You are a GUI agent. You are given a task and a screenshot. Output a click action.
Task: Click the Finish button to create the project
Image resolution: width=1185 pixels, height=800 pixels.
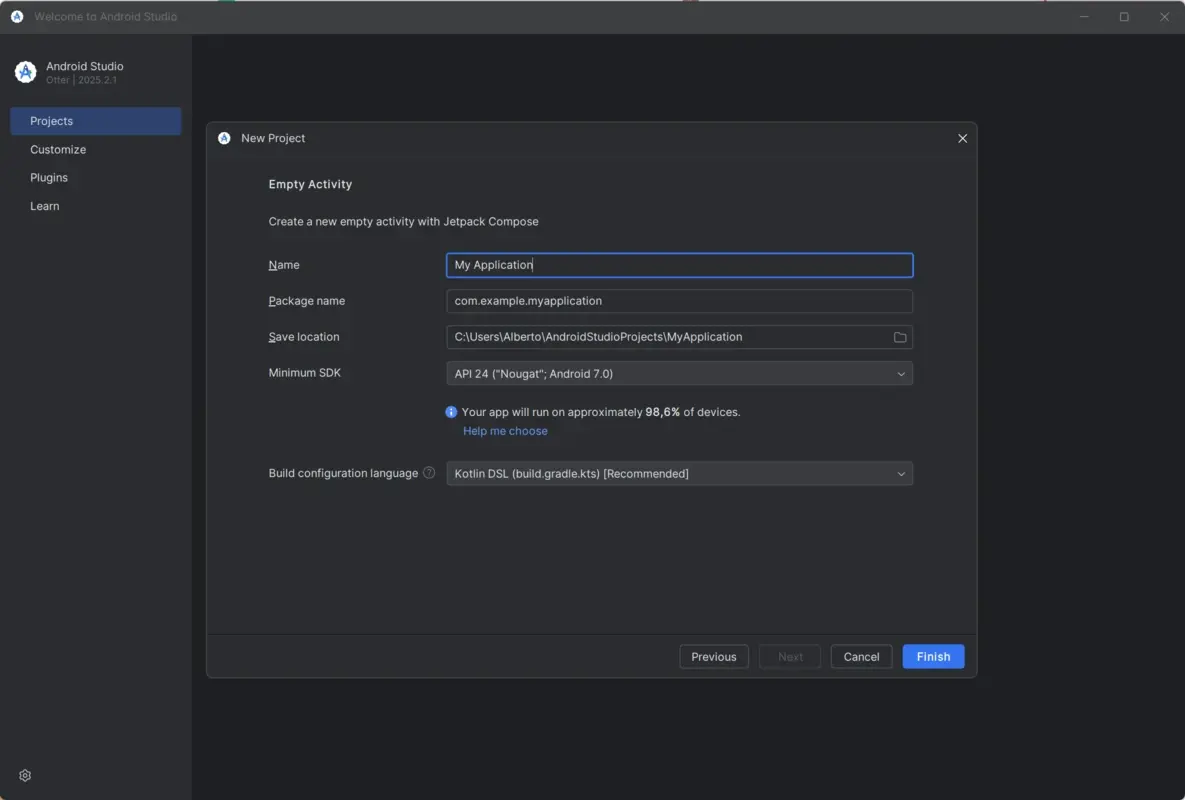932,656
